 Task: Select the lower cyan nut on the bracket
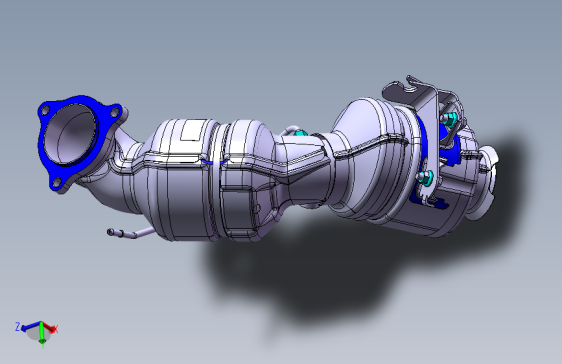coord(426,177)
